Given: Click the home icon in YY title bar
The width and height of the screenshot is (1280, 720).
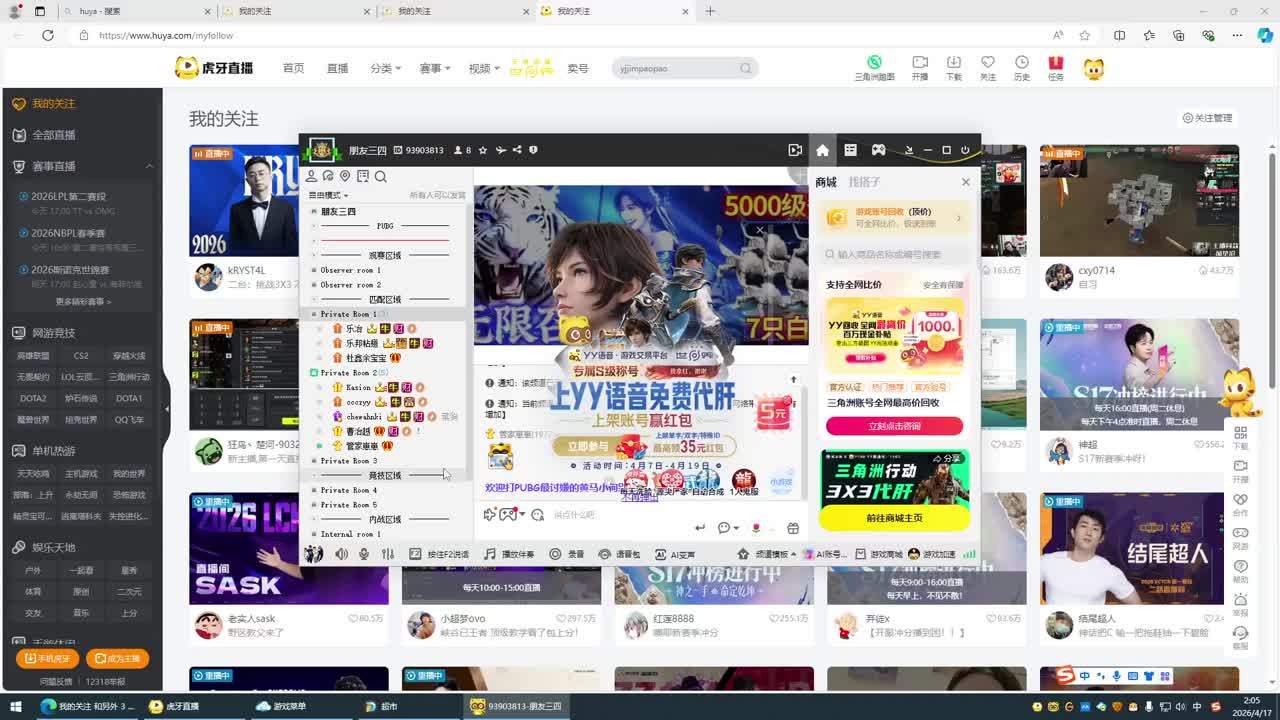Looking at the screenshot, I should 822,150.
